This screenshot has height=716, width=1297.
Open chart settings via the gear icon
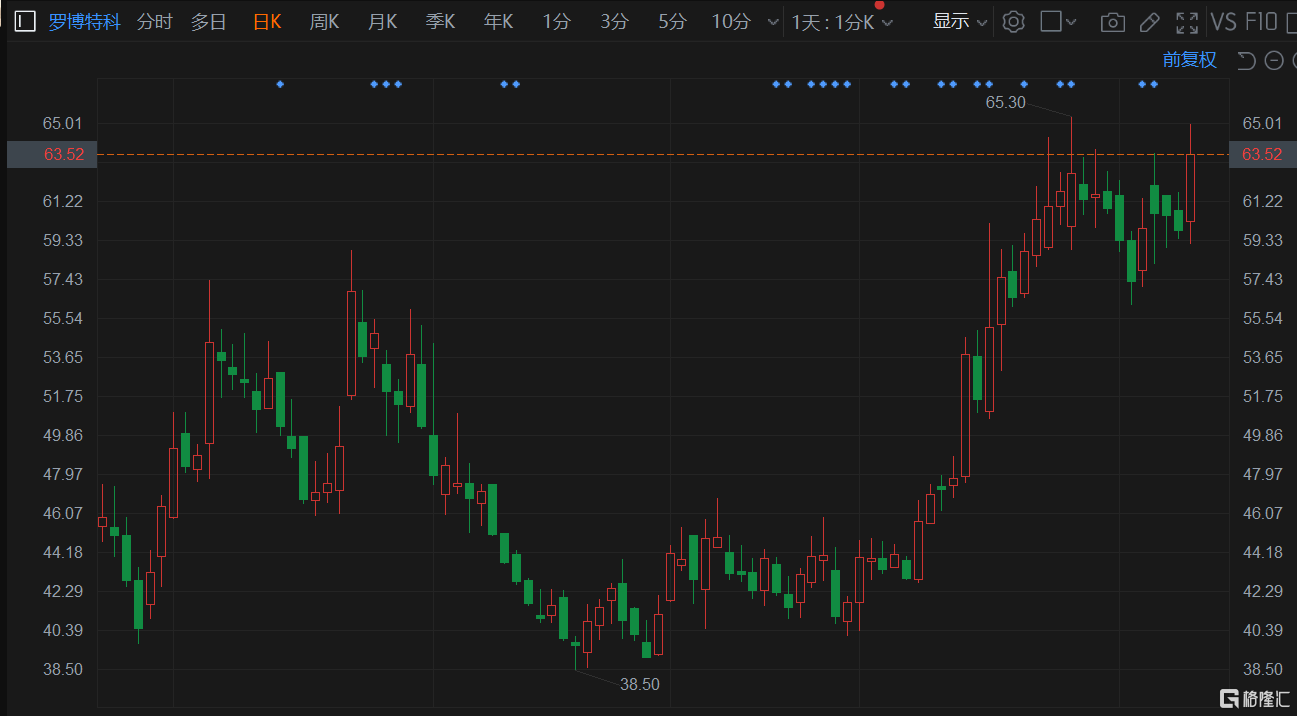coord(1013,21)
